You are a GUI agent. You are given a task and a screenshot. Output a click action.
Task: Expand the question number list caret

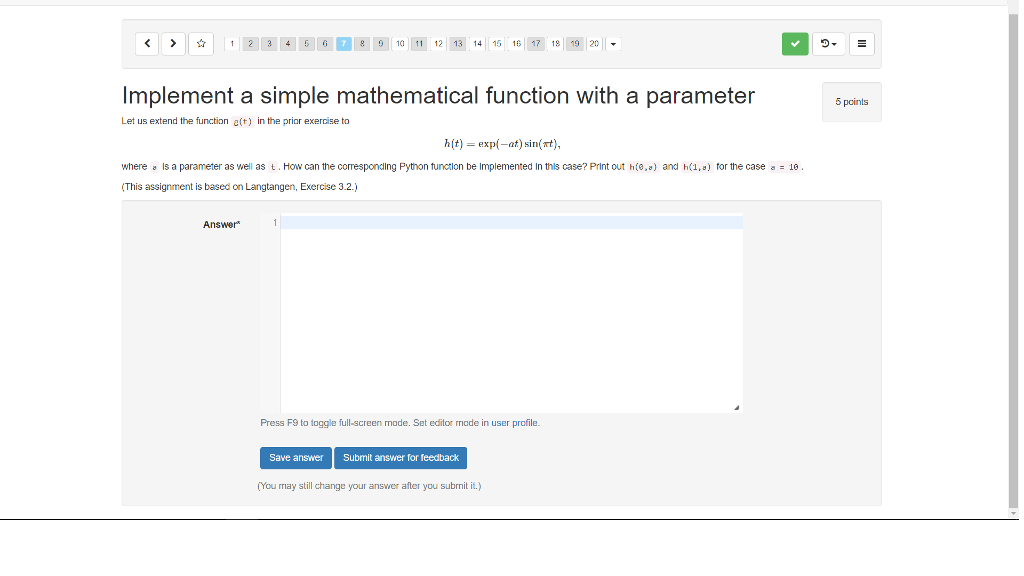(x=613, y=44)
